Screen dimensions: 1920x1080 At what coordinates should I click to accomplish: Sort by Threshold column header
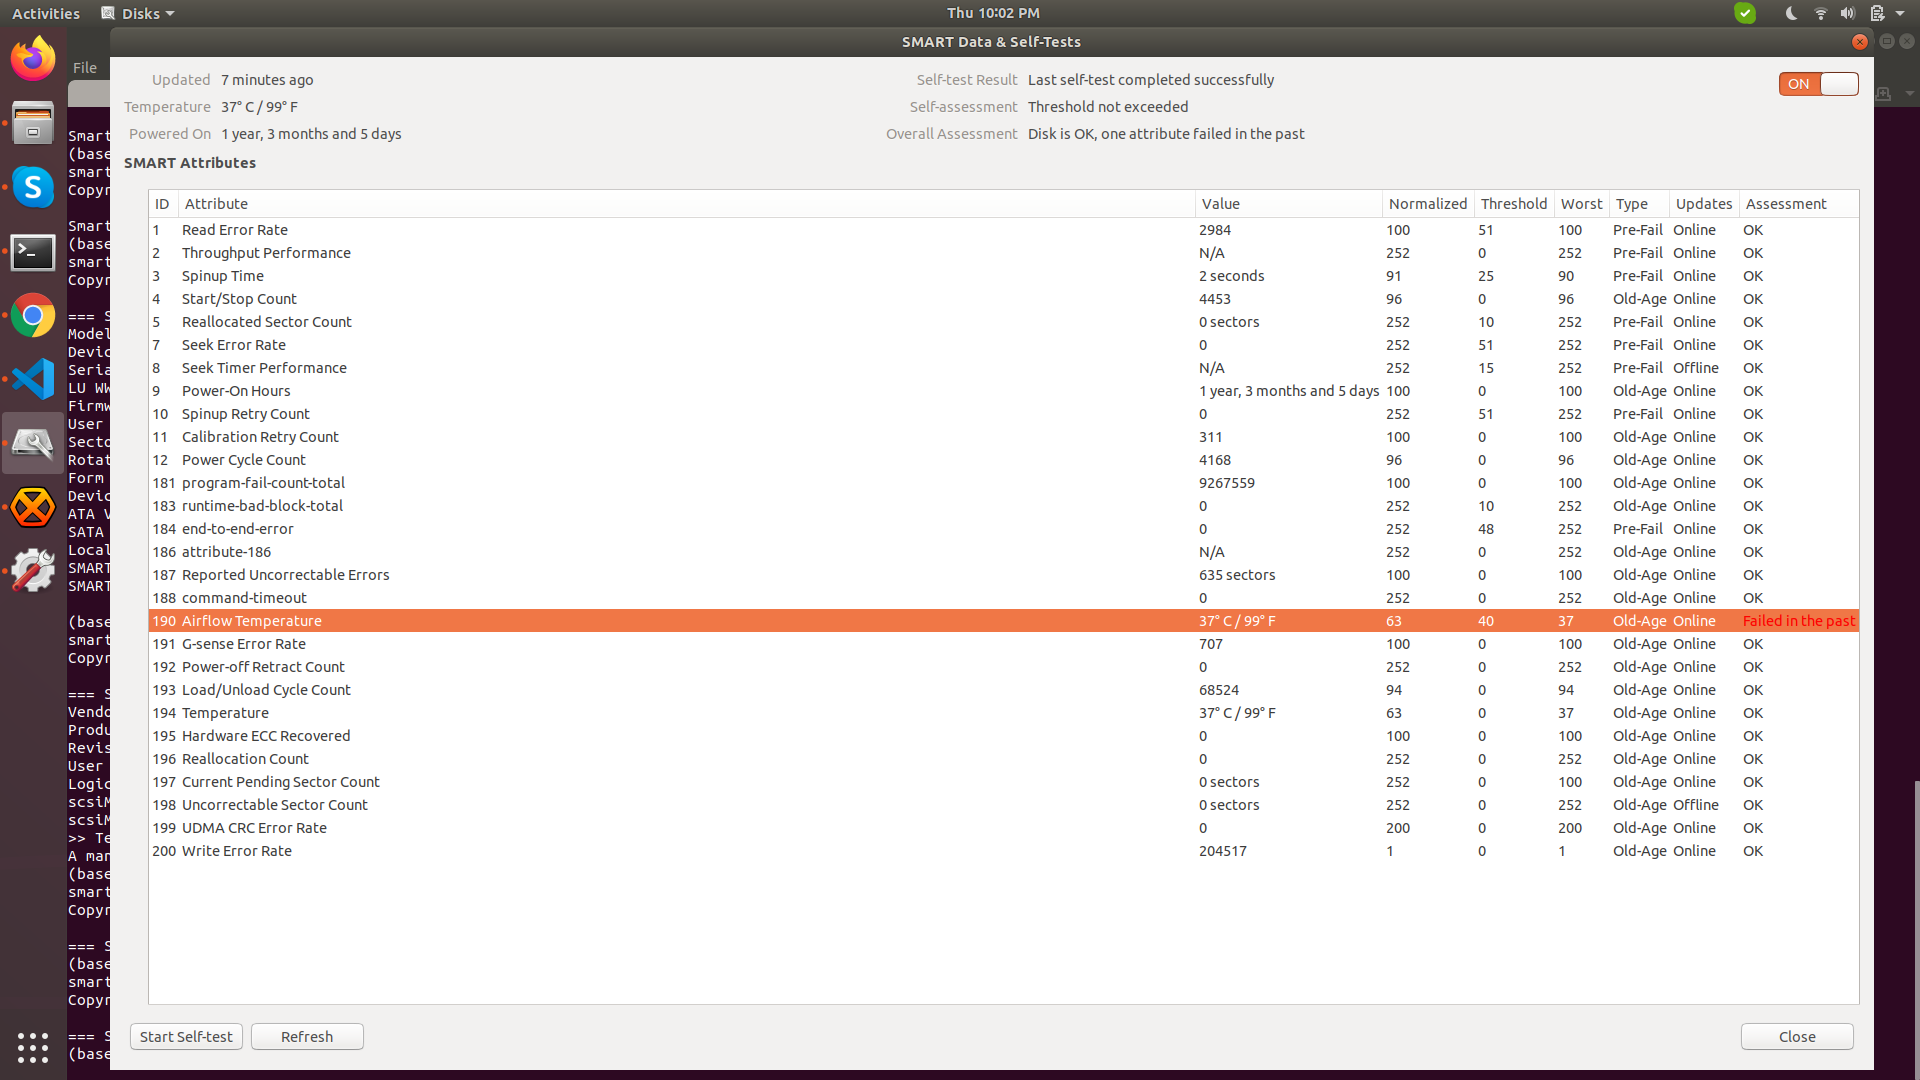[1514, 203]
